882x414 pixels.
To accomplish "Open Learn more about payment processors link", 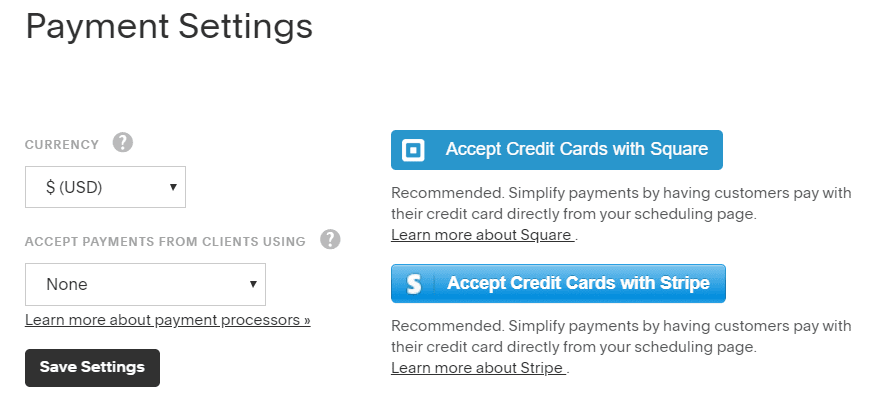I will pyautogui.click(x=168, y=320).
